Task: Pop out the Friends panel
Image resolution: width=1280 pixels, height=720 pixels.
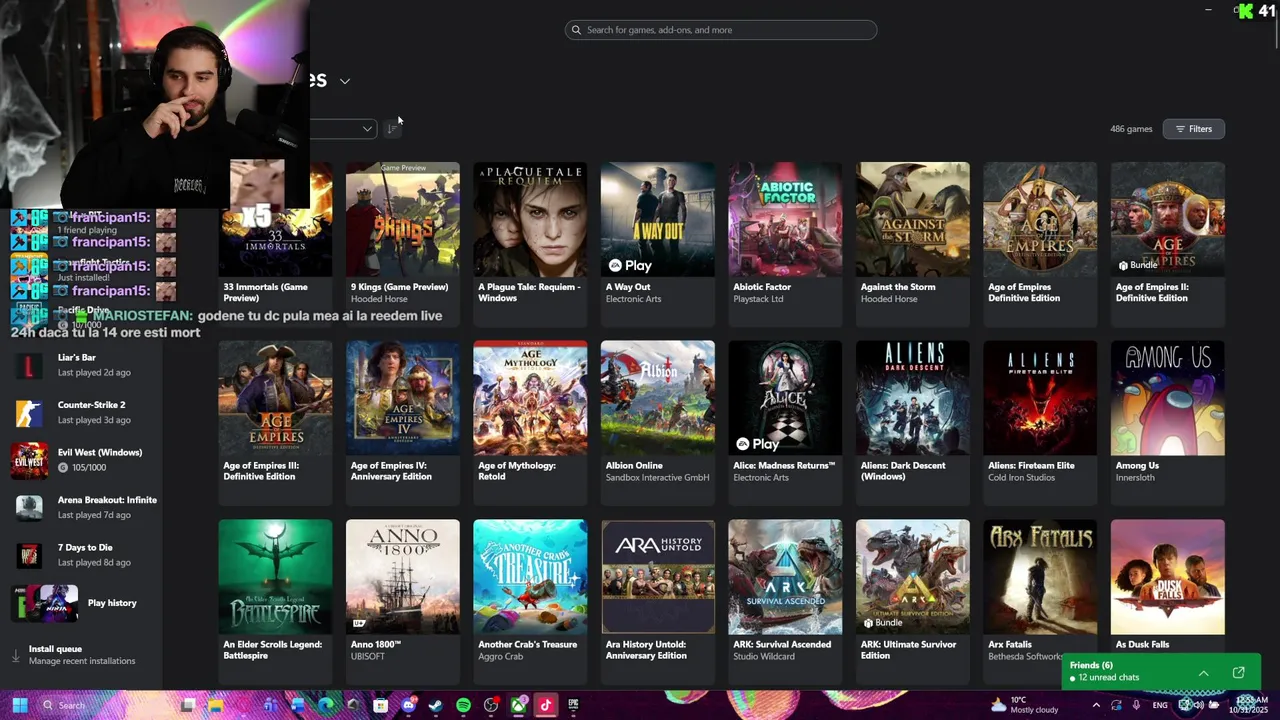Action: tap(1238, 673)
